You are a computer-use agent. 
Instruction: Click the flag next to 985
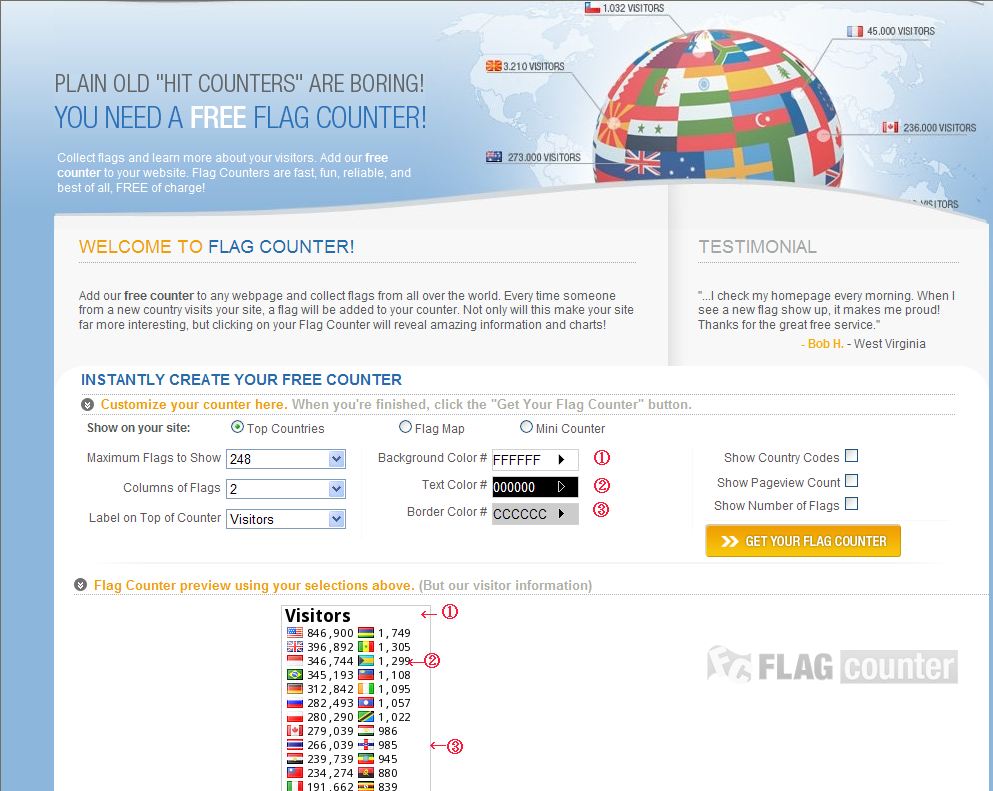click(365, 744)
